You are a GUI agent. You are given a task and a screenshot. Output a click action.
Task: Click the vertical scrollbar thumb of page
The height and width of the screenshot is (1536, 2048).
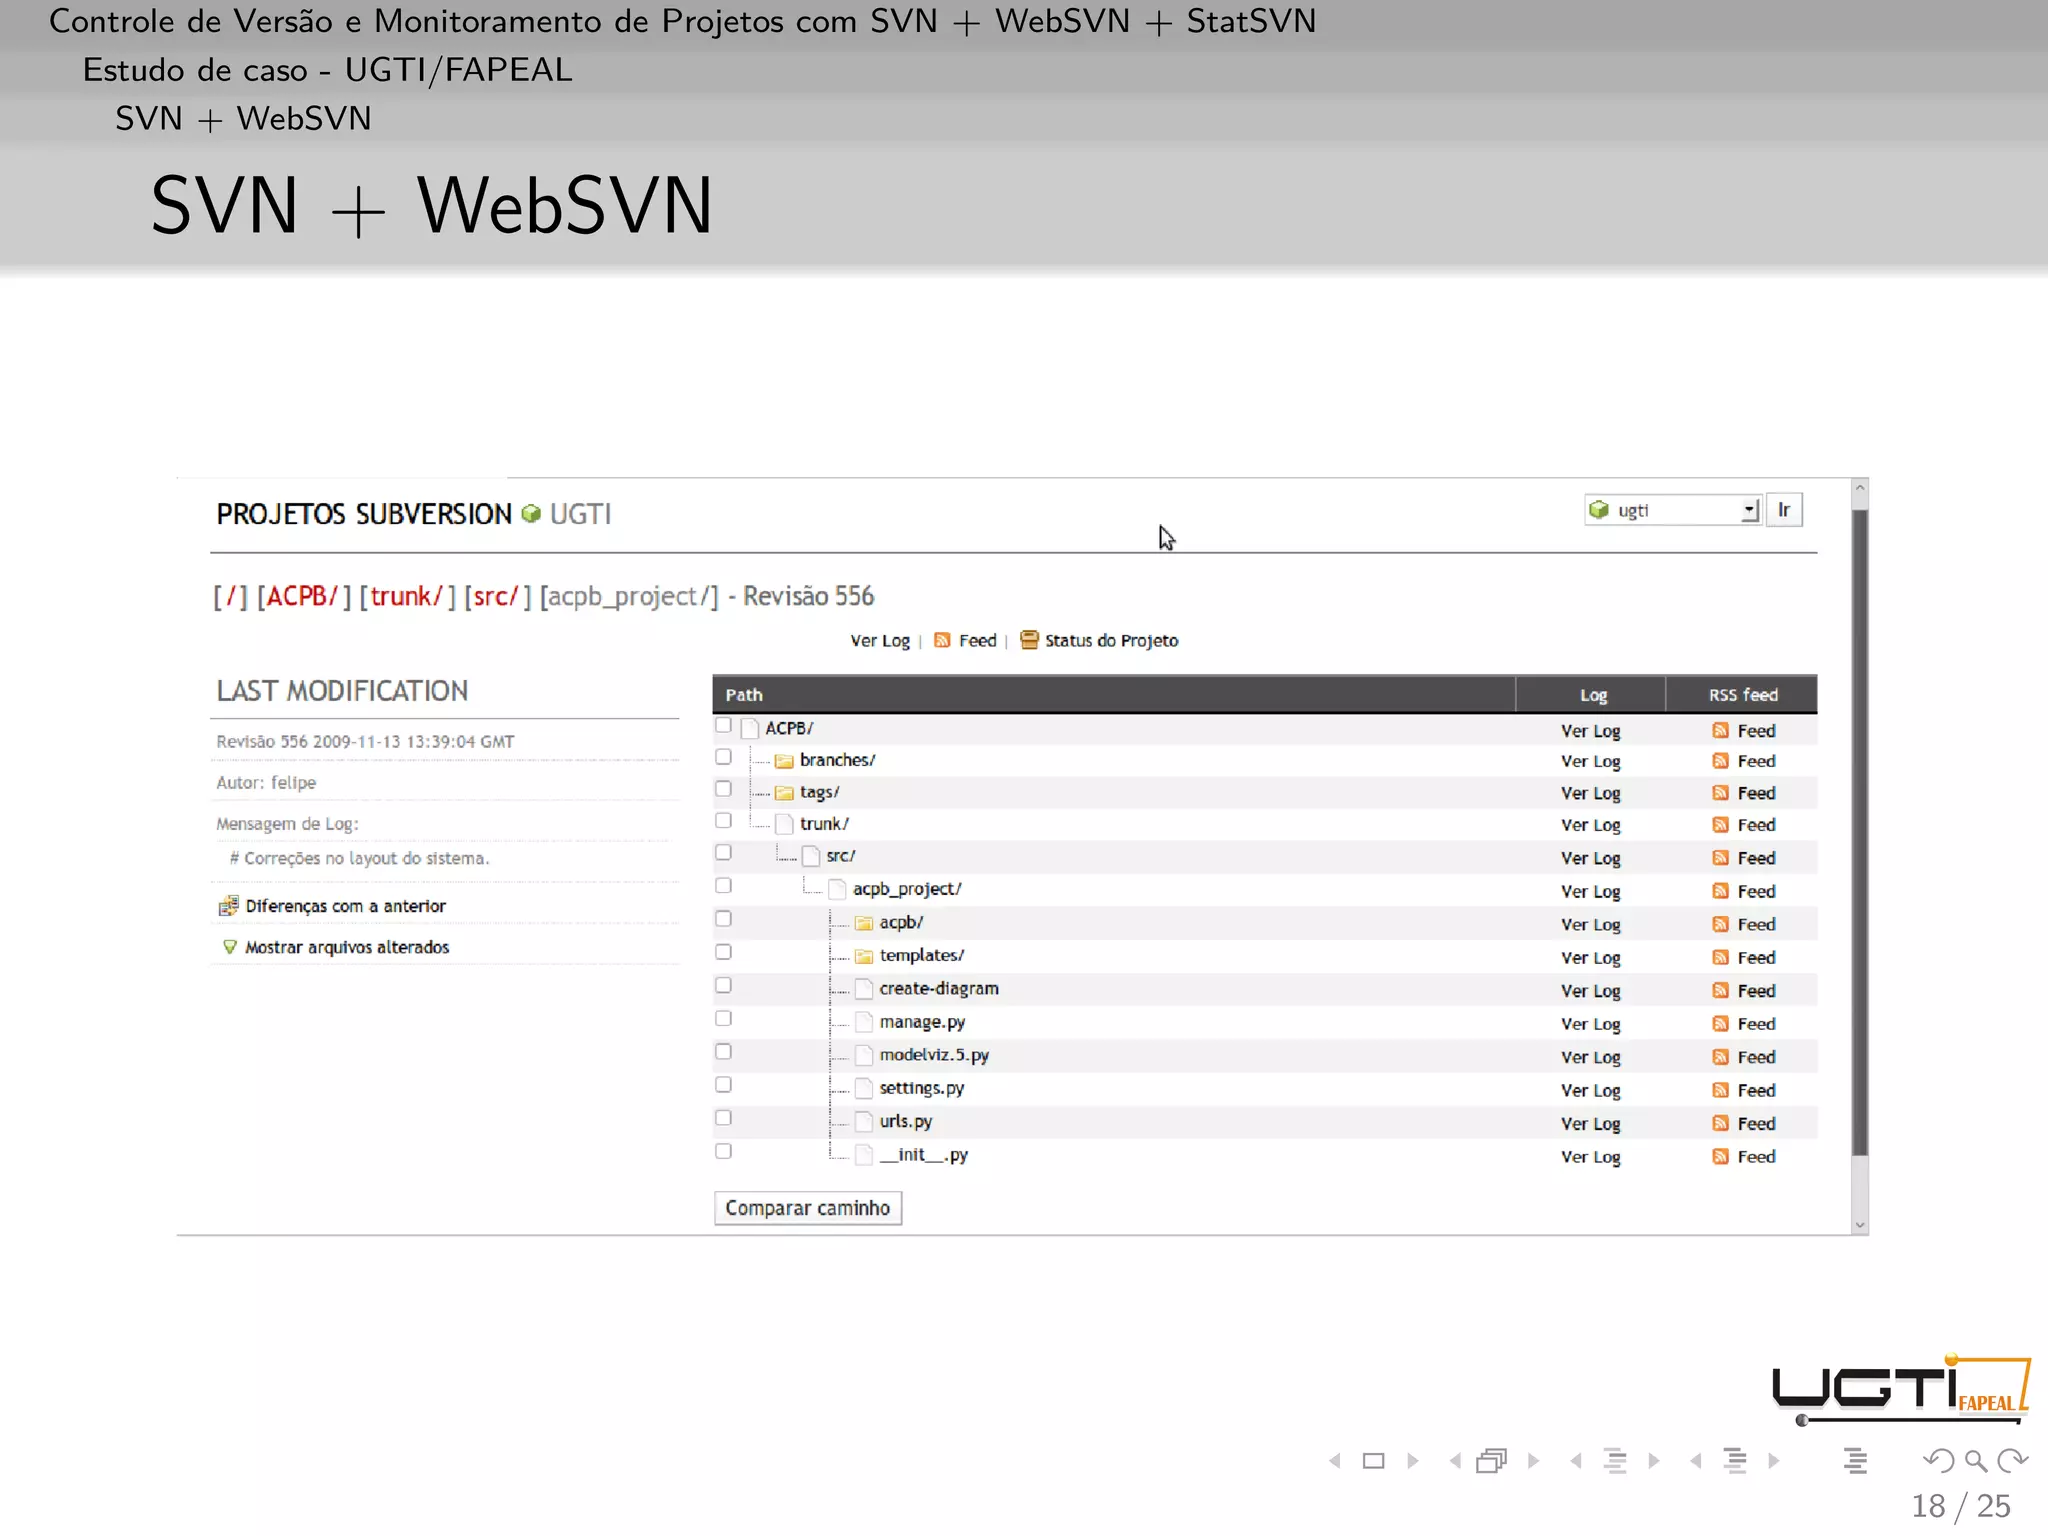tap(1860, 832)
